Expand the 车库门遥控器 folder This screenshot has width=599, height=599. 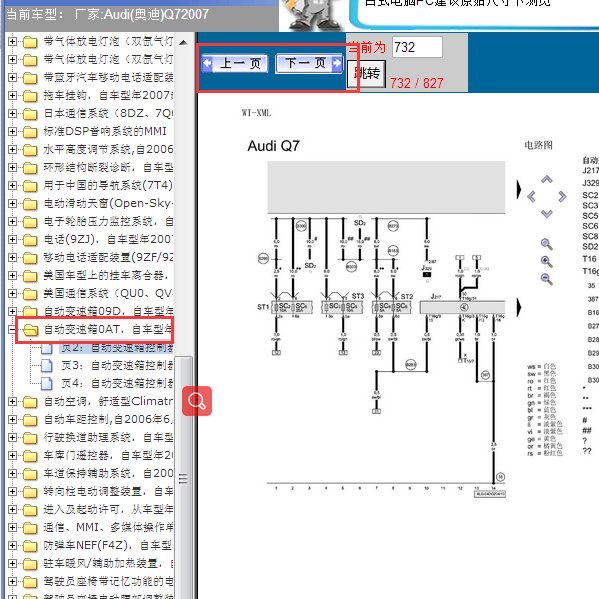[12, 455]
